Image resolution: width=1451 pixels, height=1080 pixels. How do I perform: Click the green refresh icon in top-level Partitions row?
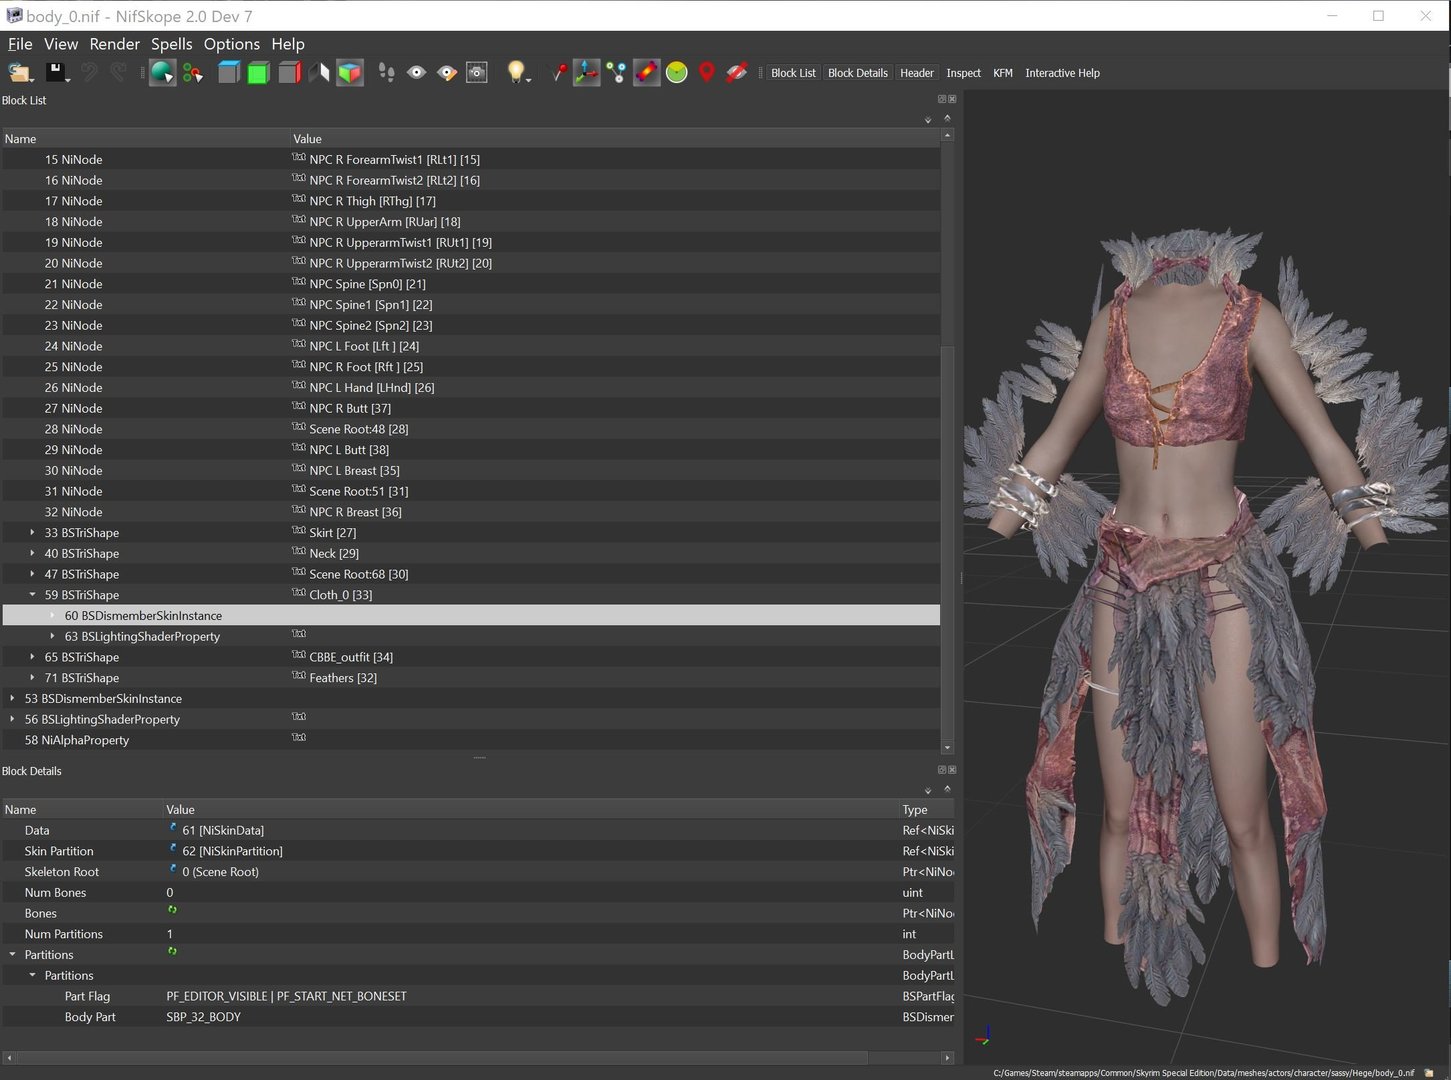(172, 952)
